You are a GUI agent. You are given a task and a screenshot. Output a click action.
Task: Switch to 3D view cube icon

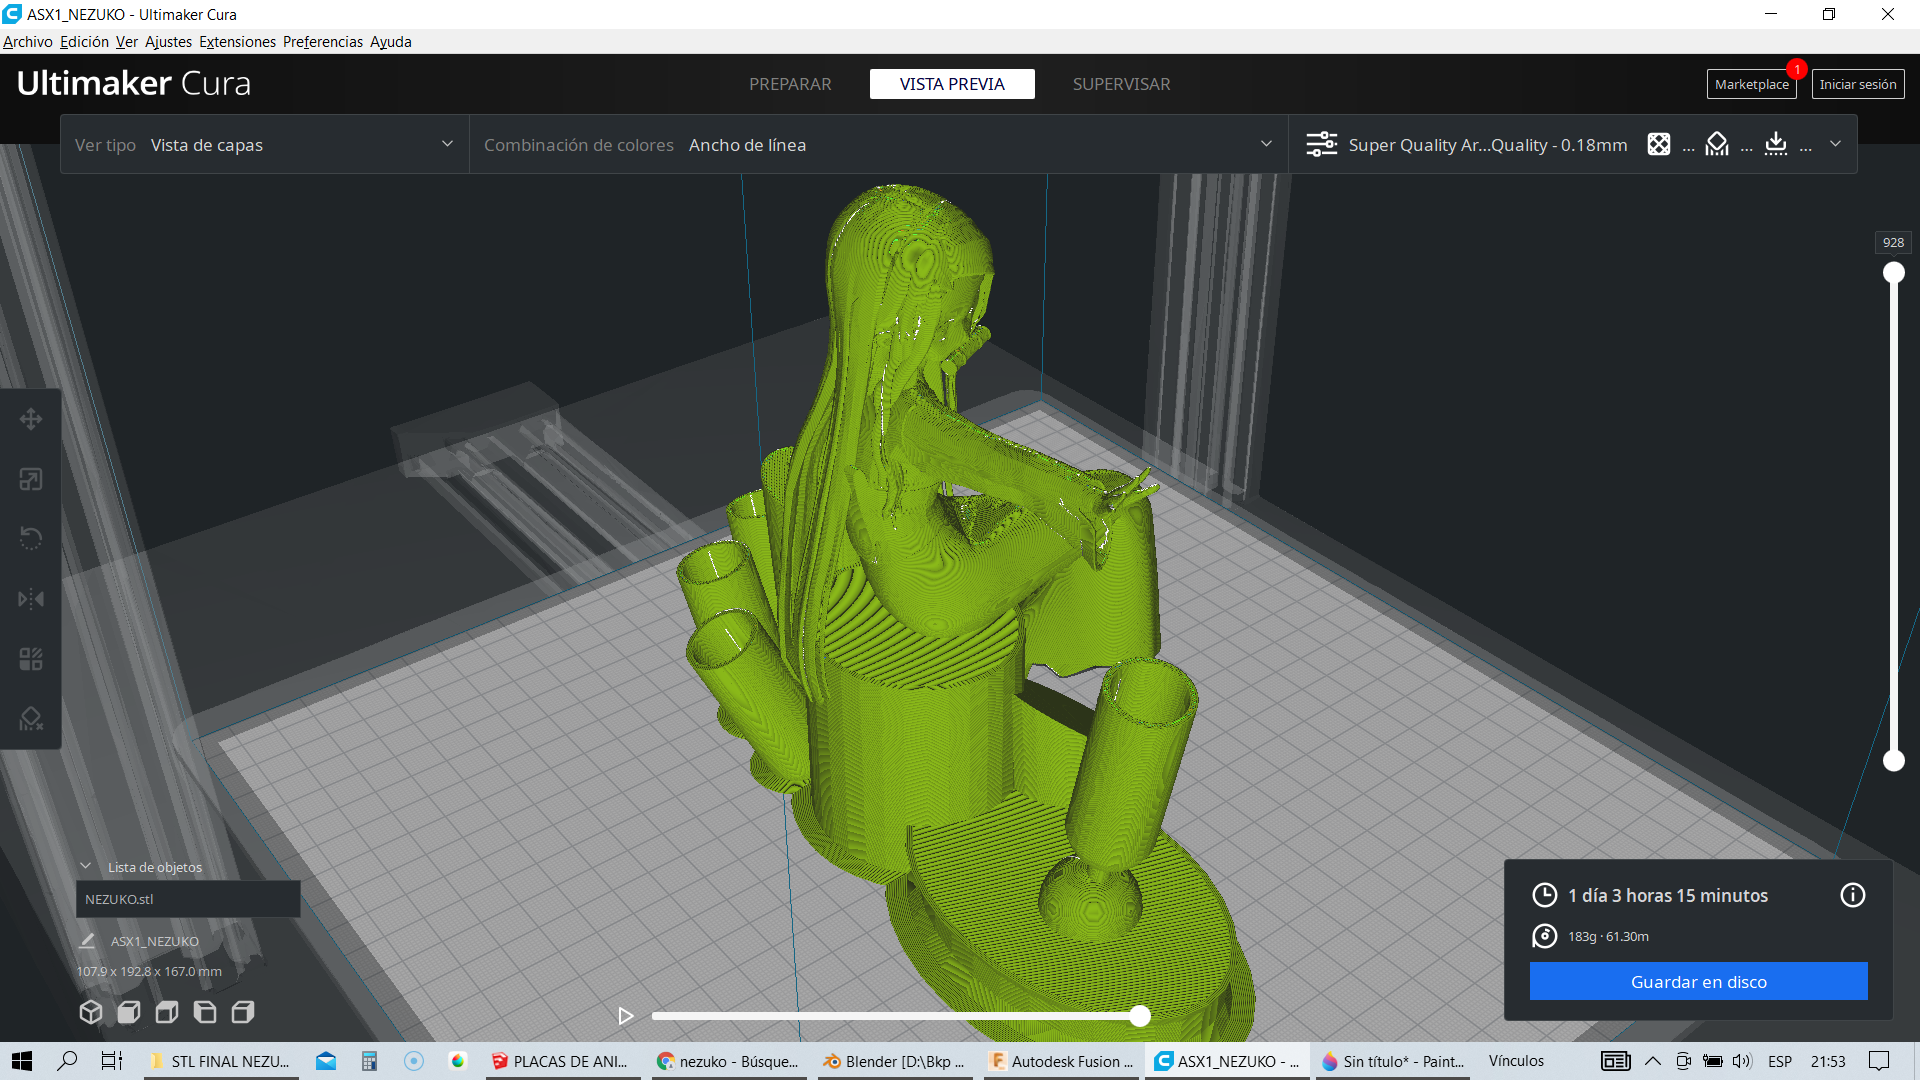[x=91, y=1012]
